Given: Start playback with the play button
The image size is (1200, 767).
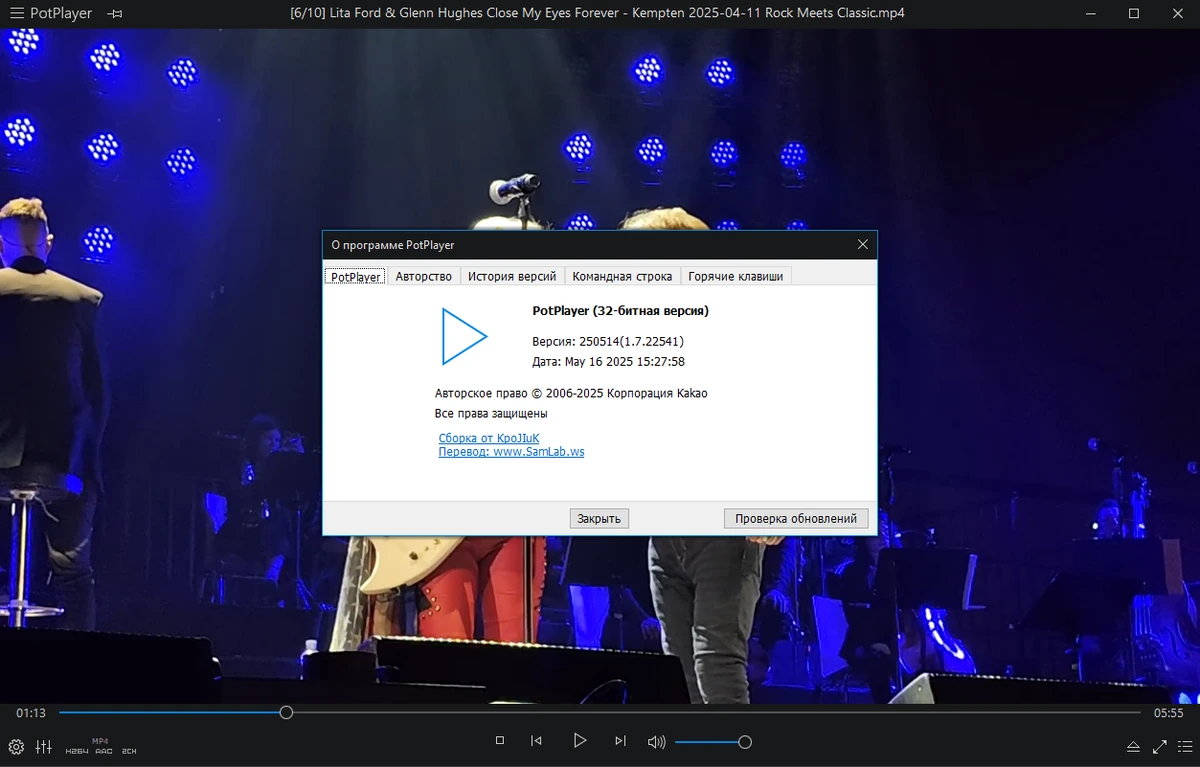Looking at the screenshot, I should click(579, 741).
